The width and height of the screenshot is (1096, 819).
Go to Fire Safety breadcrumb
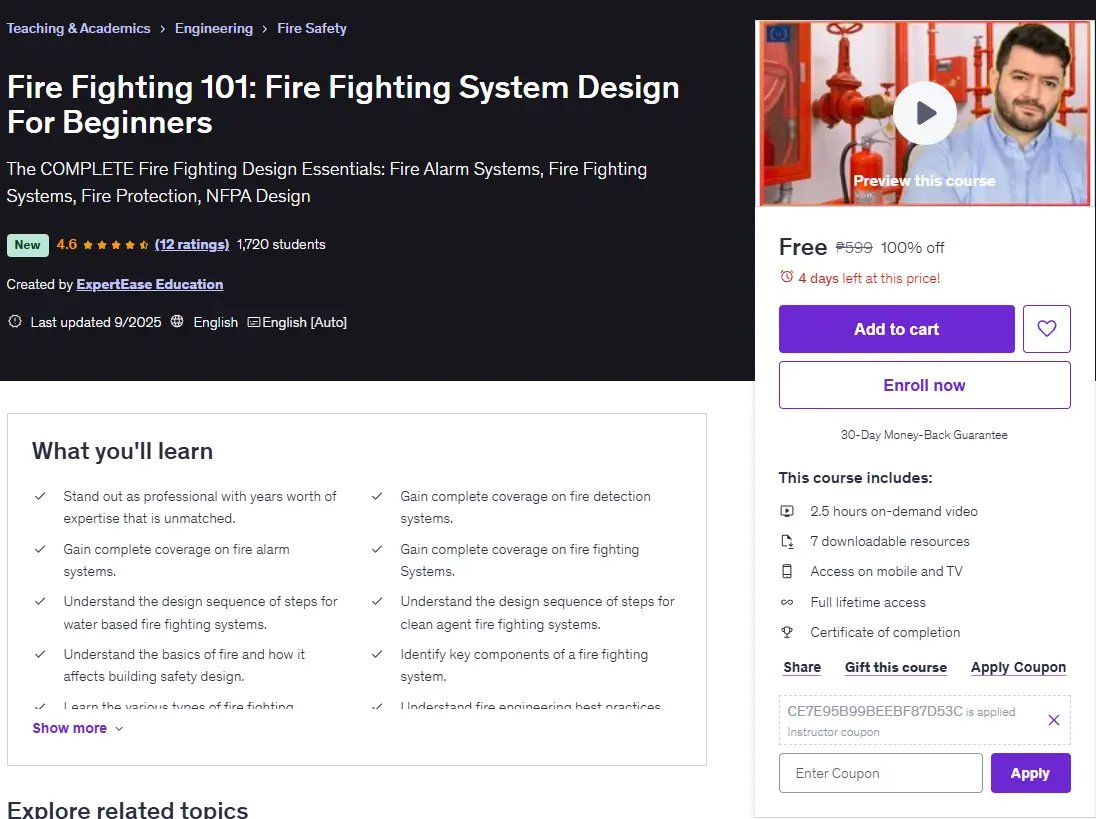(312, 29)
